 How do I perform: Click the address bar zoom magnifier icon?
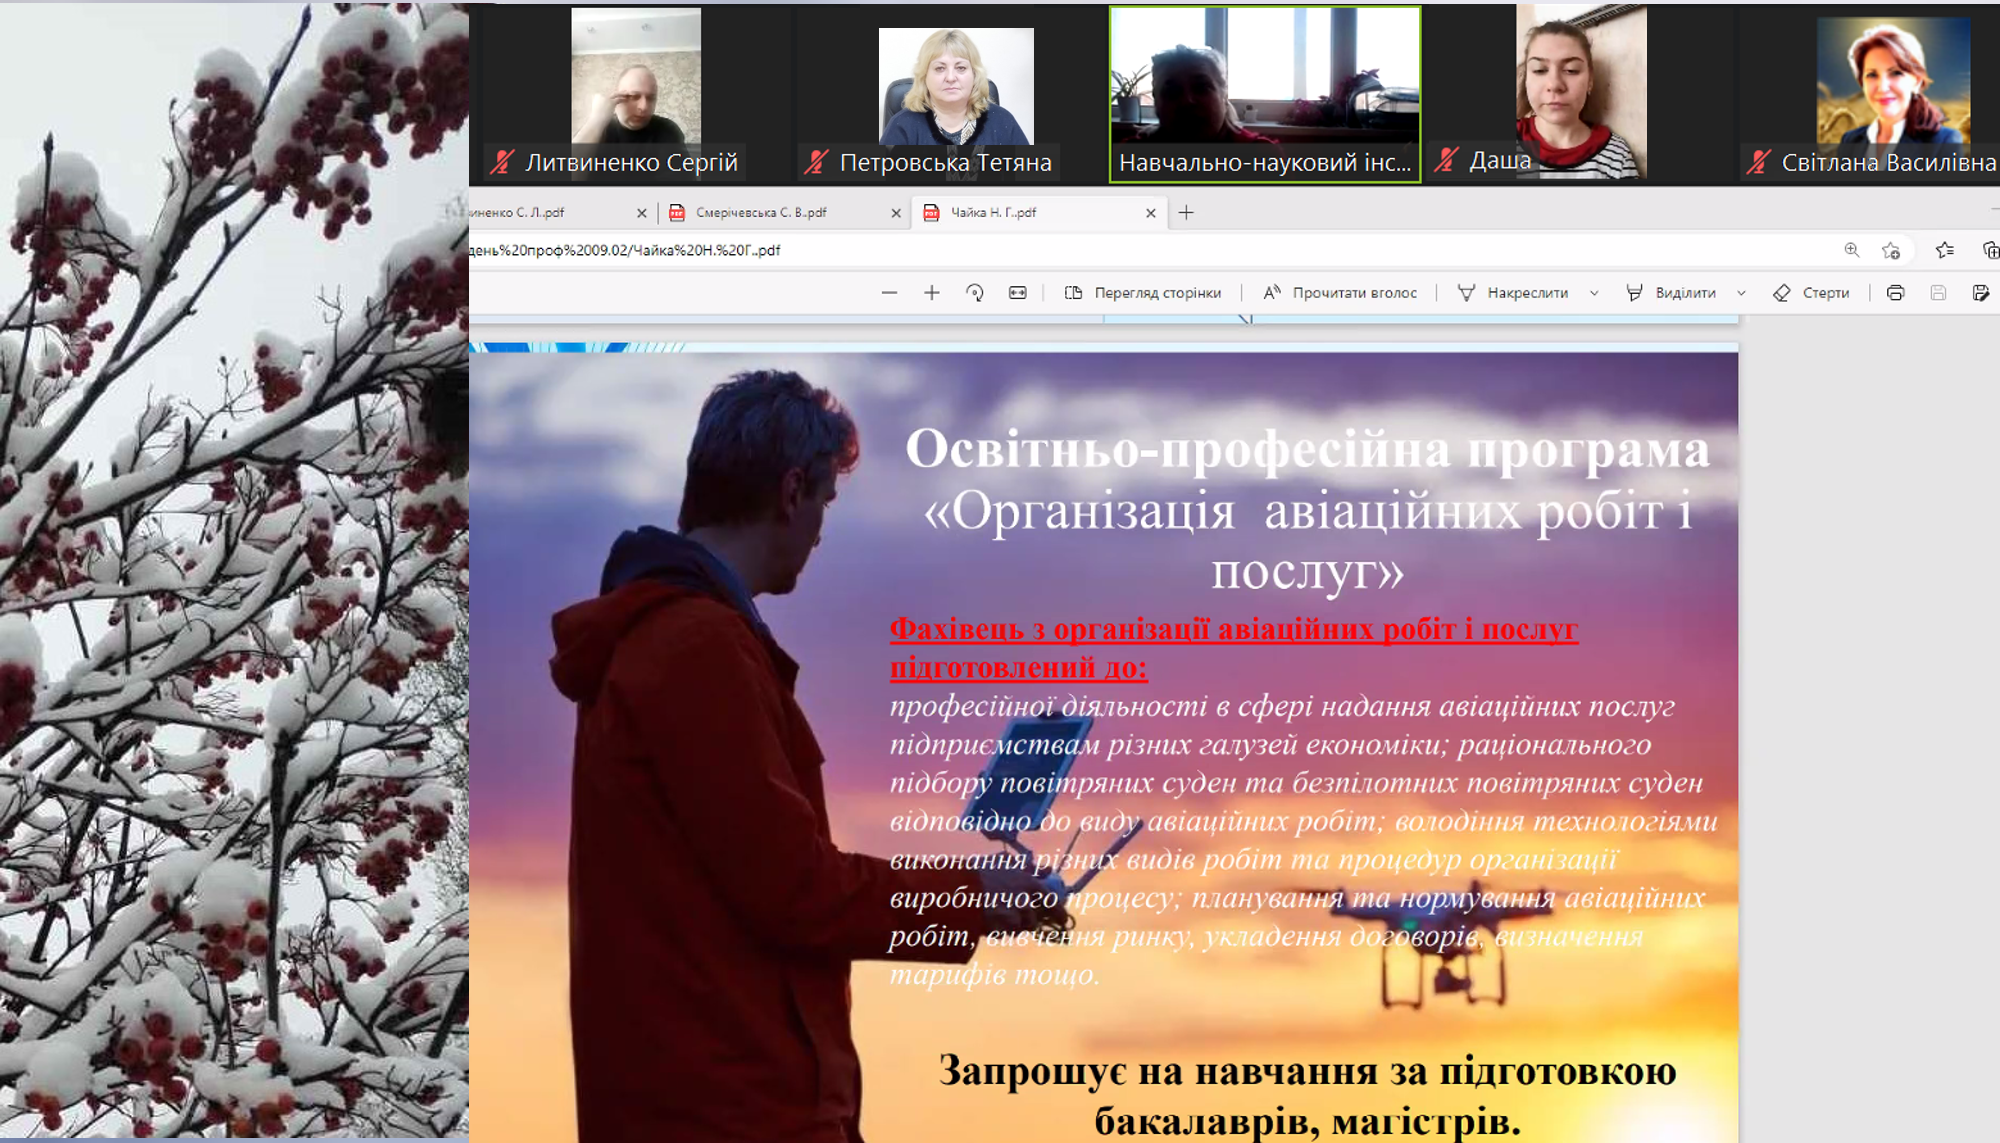click(1852, 250)
